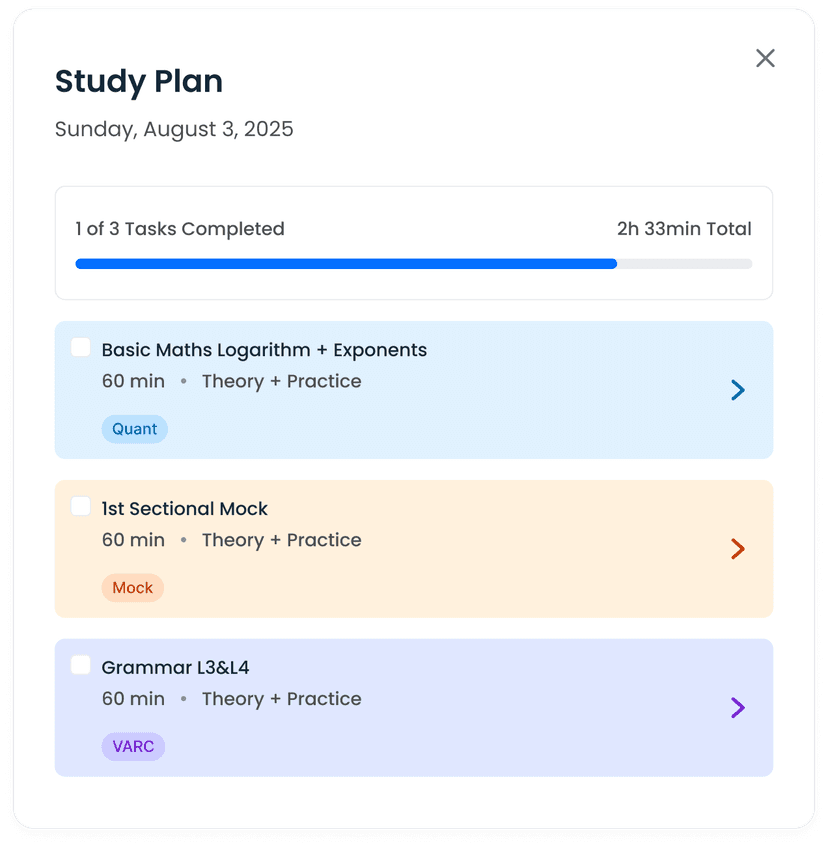Select the Grammar L3&L4 task title
This screenshot has height=847, width=828.
(176, 668)
